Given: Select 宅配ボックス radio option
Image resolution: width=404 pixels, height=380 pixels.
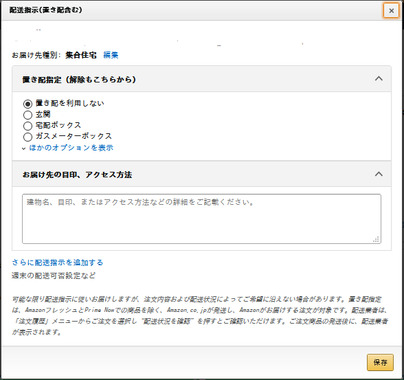Looking at the screenshot, I should [28, 126].
